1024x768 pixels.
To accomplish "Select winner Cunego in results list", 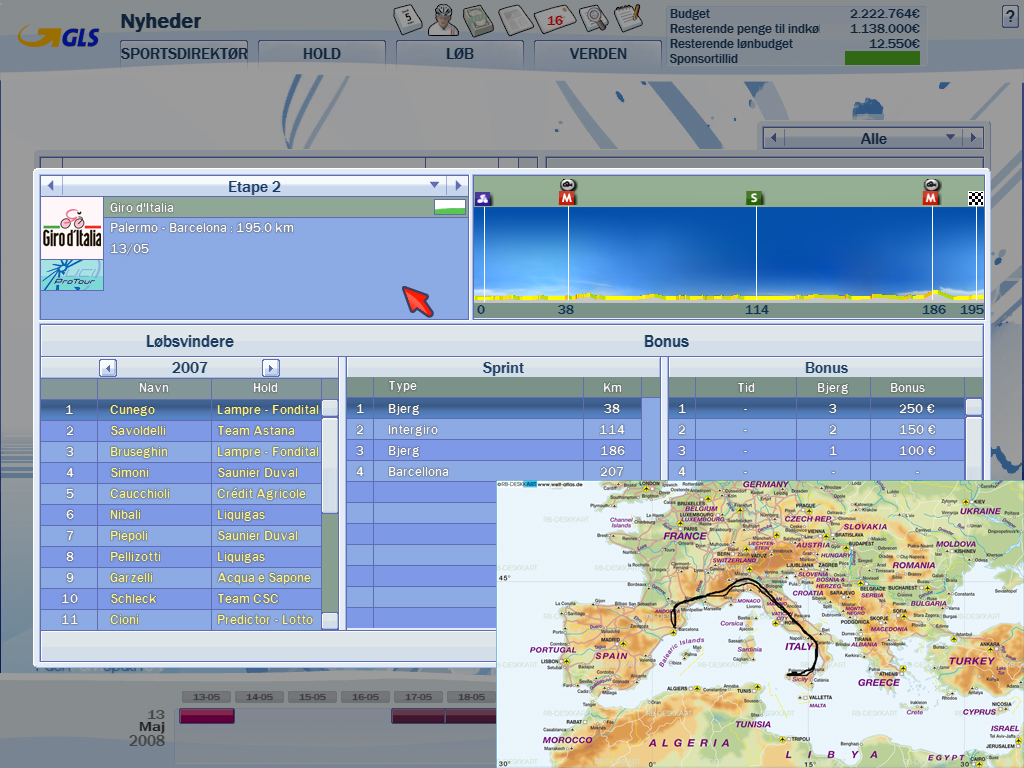I will click(133, 409).
